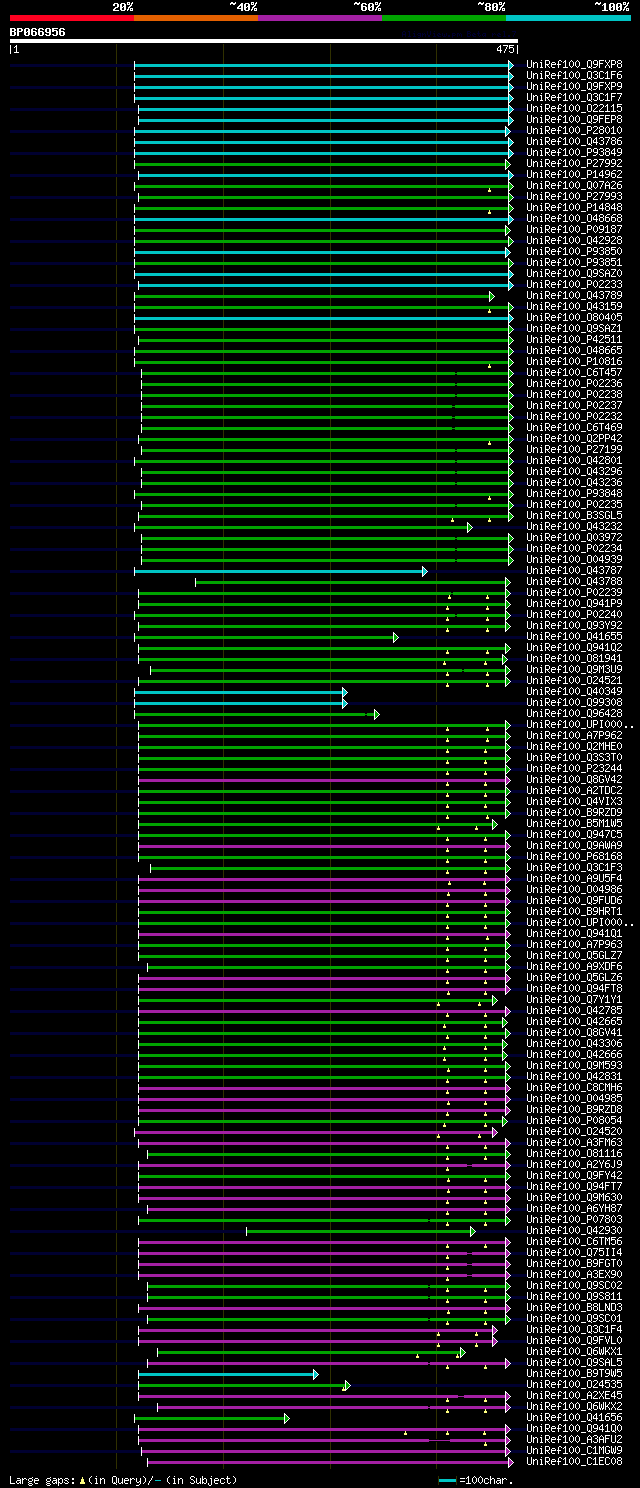640x1488 pixels.
Task: Click the query end position 475
Action: tap(505, 49)
